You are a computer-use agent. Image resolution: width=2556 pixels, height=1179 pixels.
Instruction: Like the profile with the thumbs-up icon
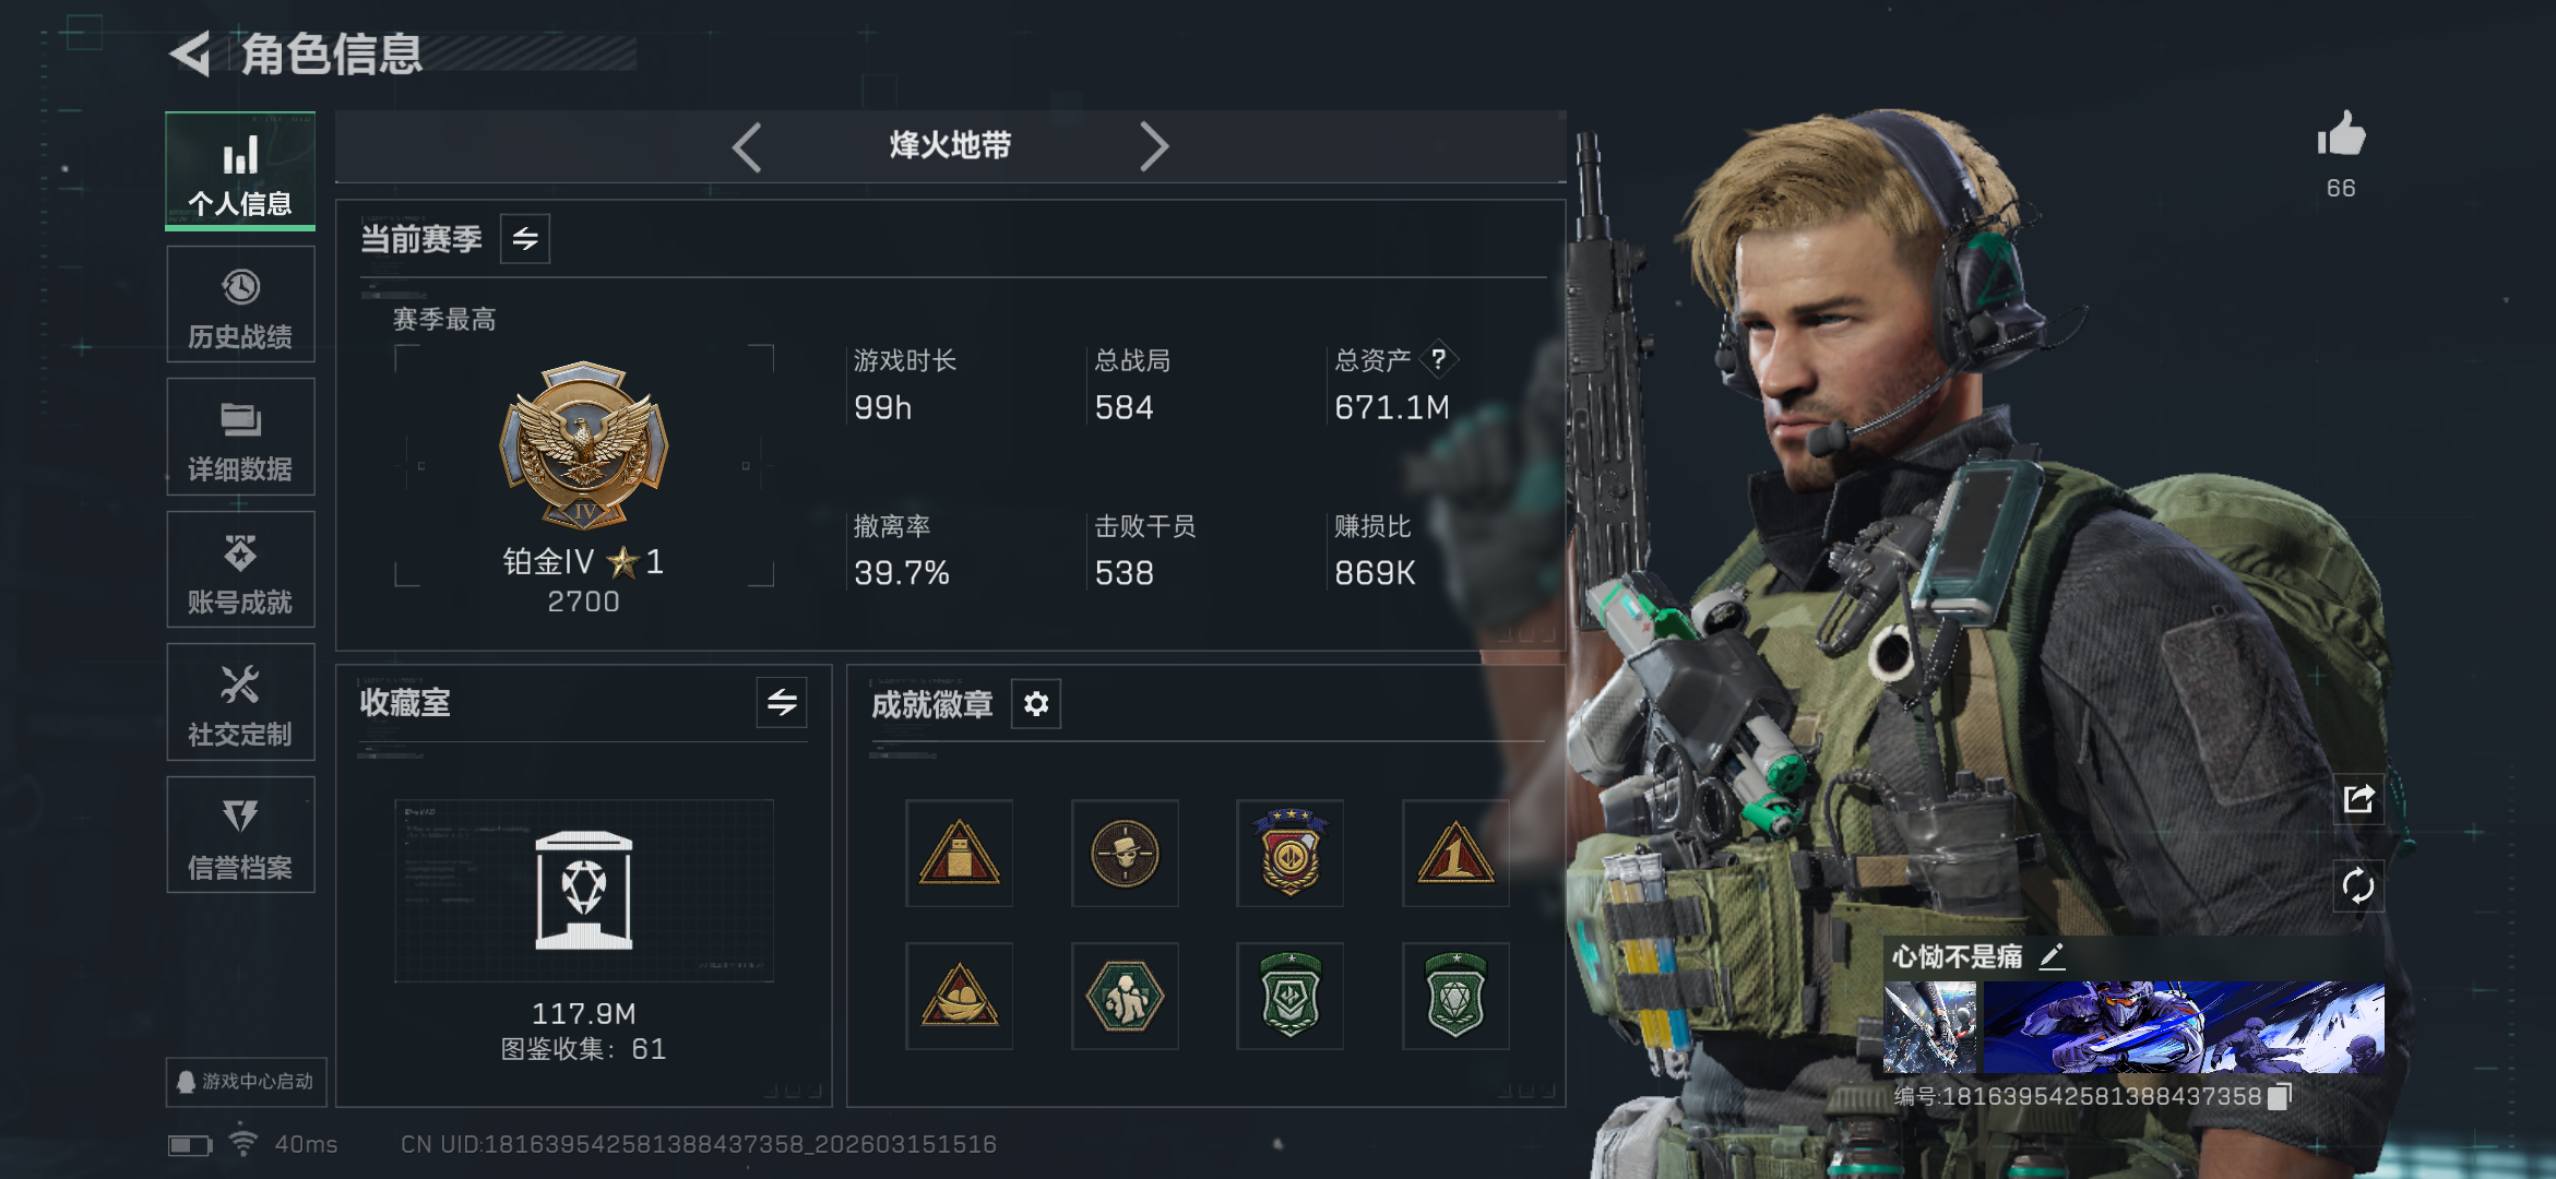click(x=2341, y=134)
